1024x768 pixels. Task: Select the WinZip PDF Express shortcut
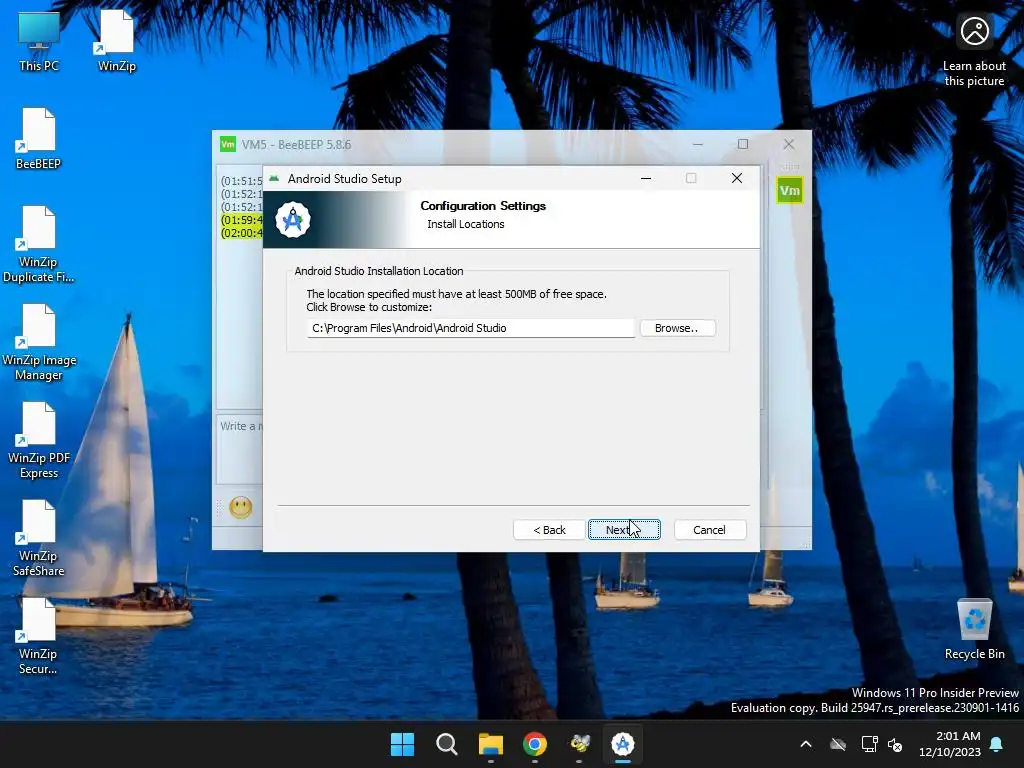point(39,441)
